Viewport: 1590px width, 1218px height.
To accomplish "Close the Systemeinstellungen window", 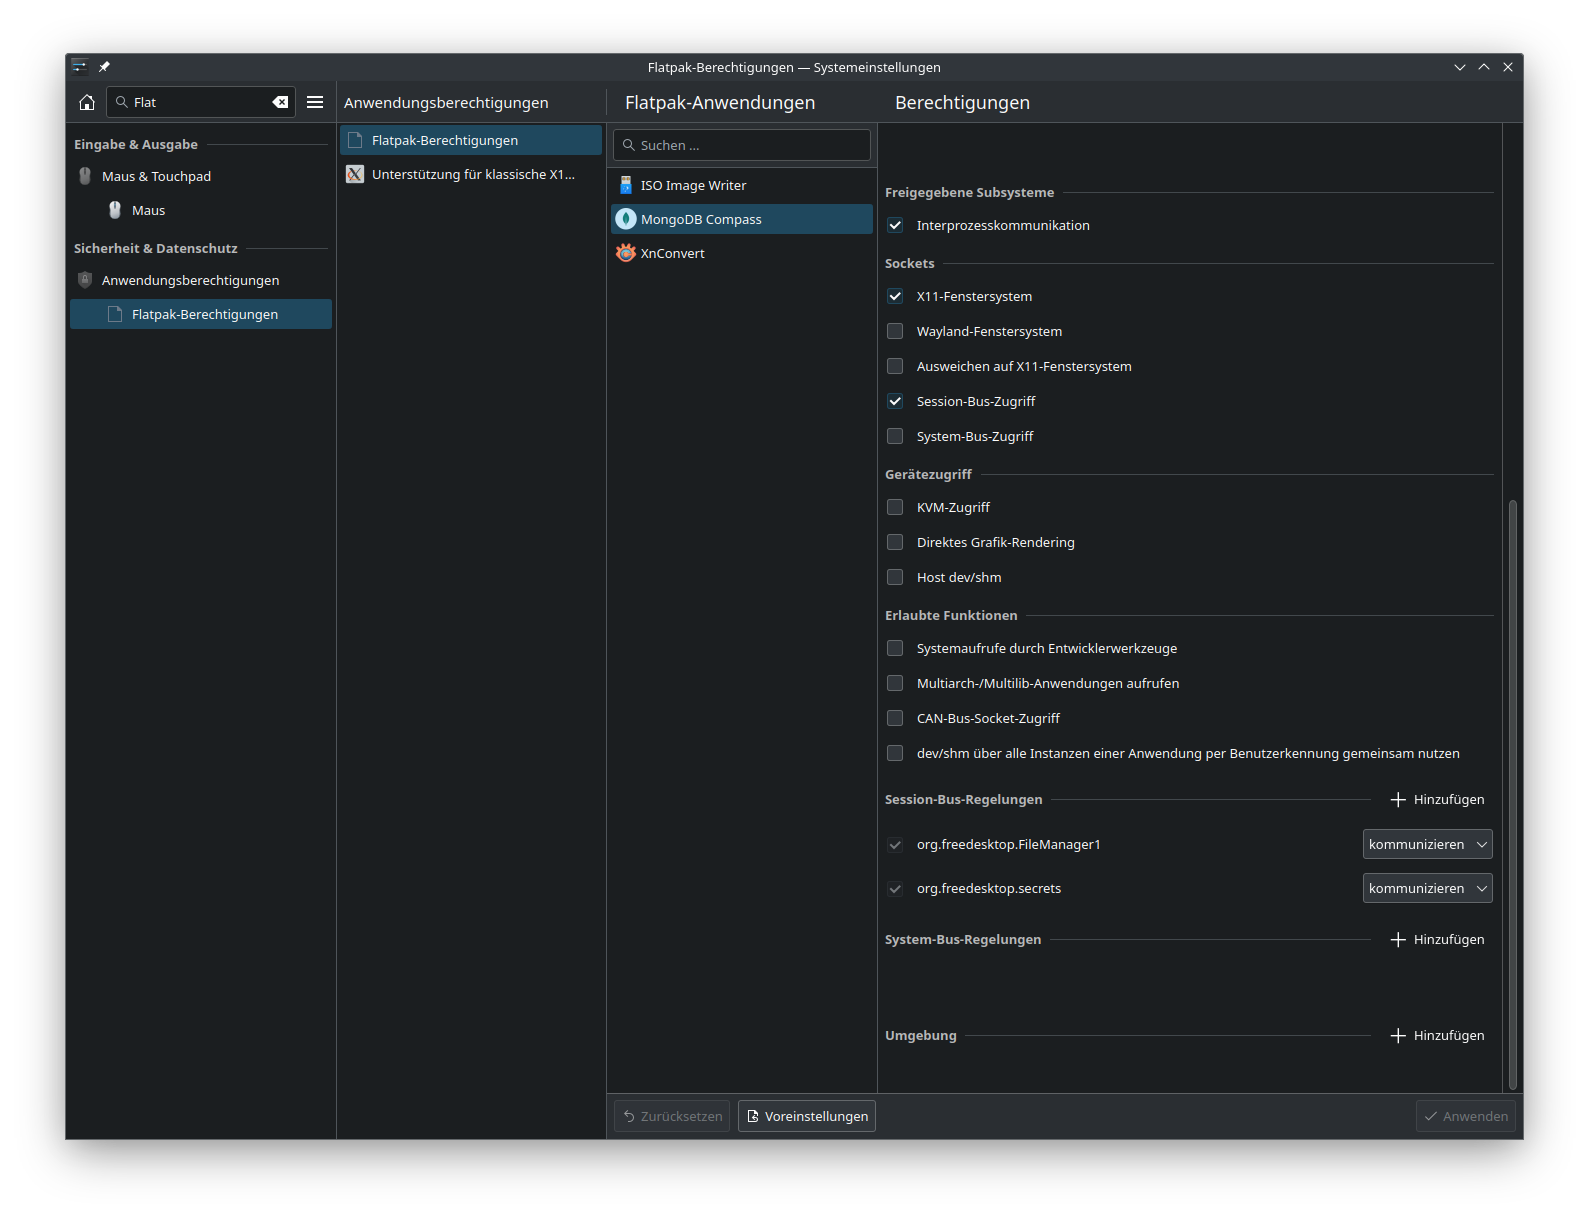I will click(1508, 67).
